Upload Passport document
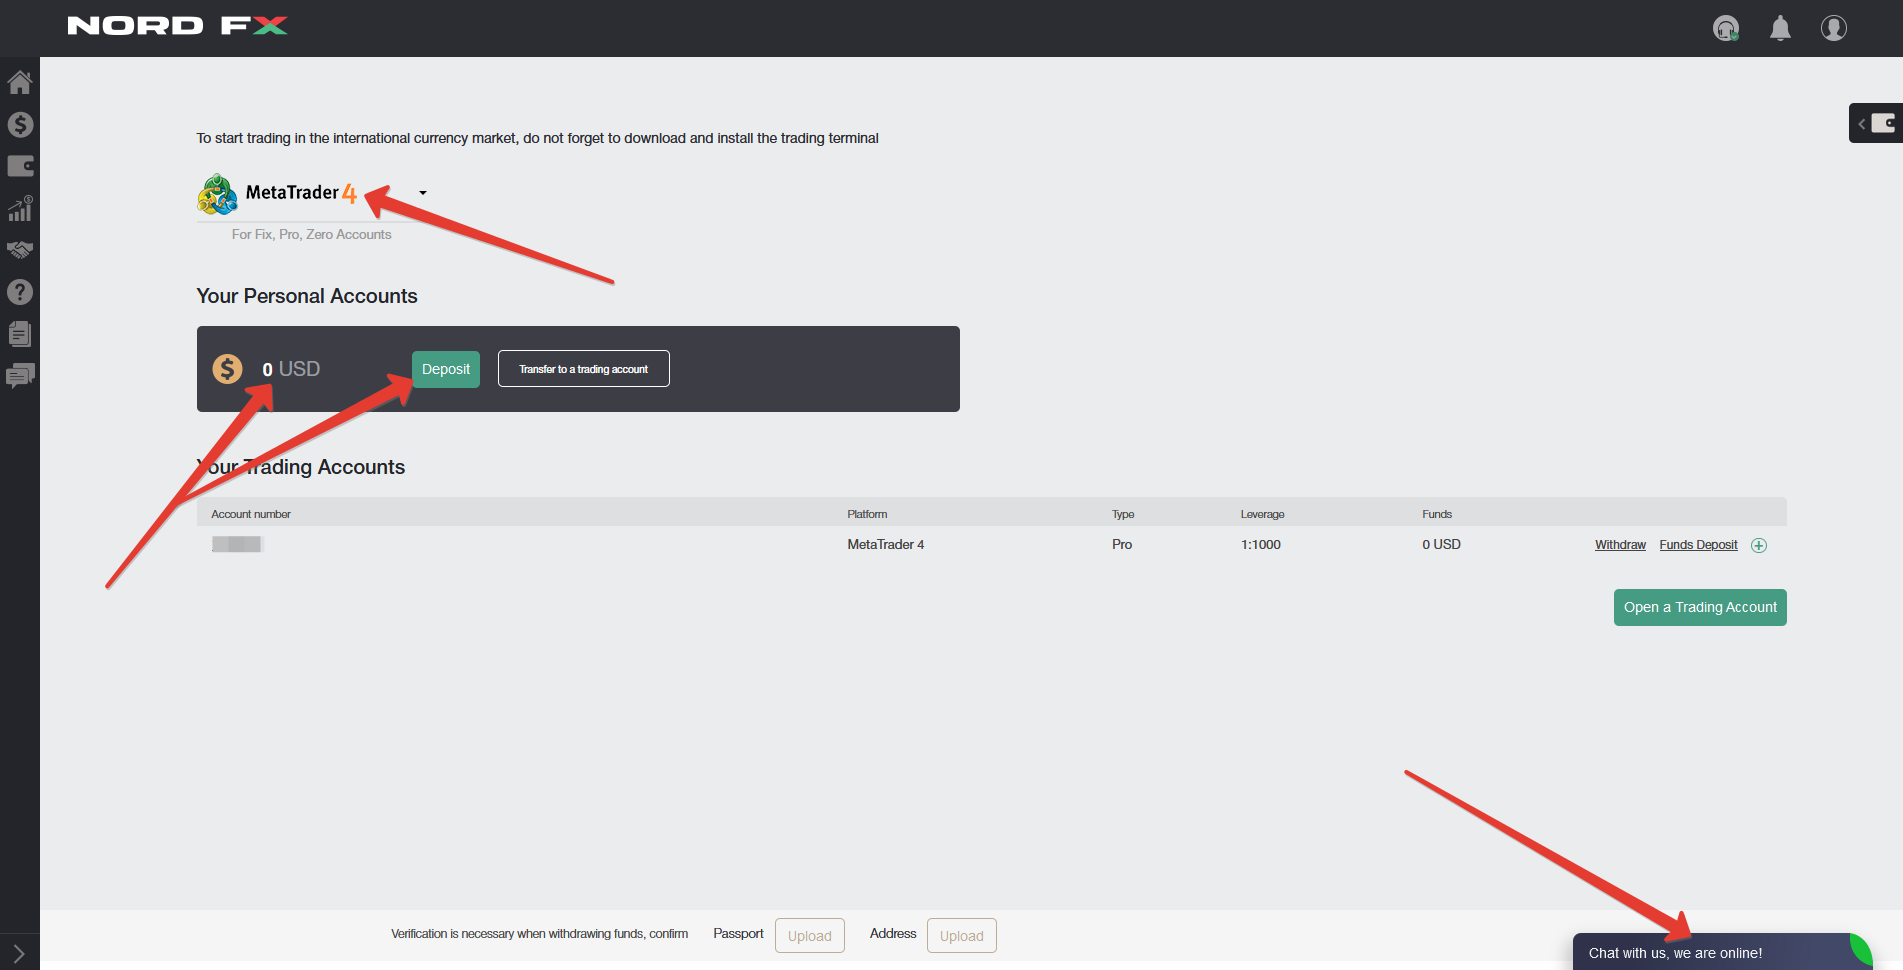This screenshot has width=1903, height=970. (810, 936)
